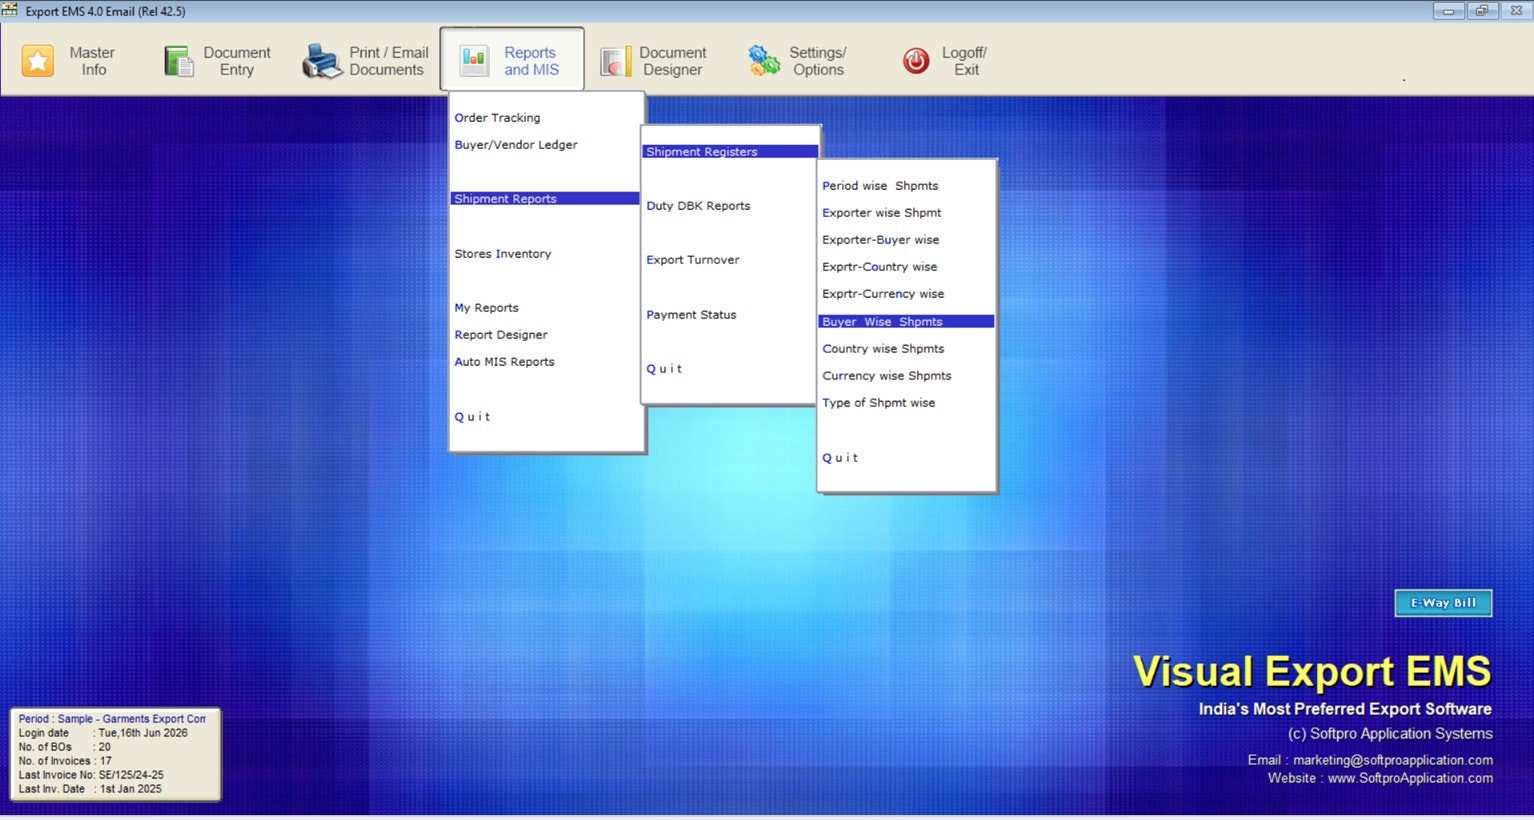Click the No. of BOs : 20 line

pos(65,747)
